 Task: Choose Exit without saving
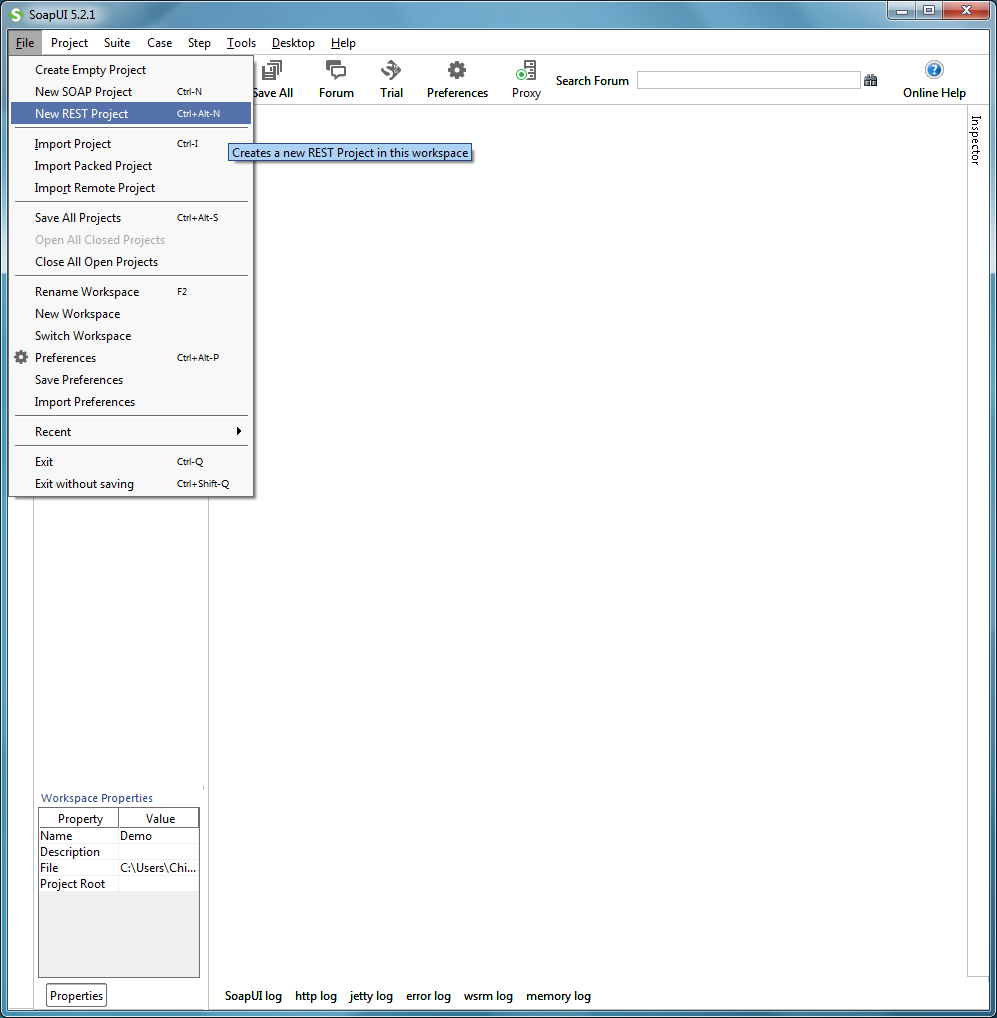tap(131, 484)
